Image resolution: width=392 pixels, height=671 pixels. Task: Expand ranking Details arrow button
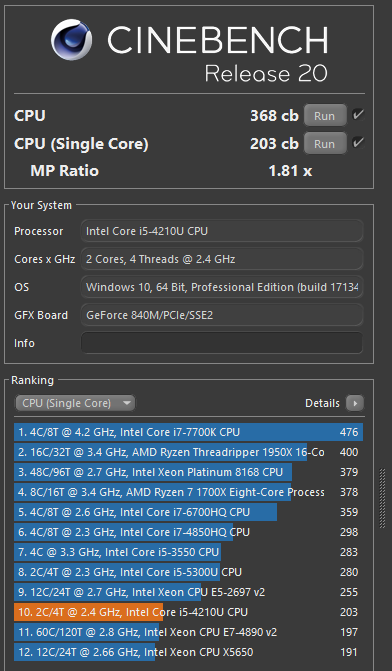pos(355,403)
